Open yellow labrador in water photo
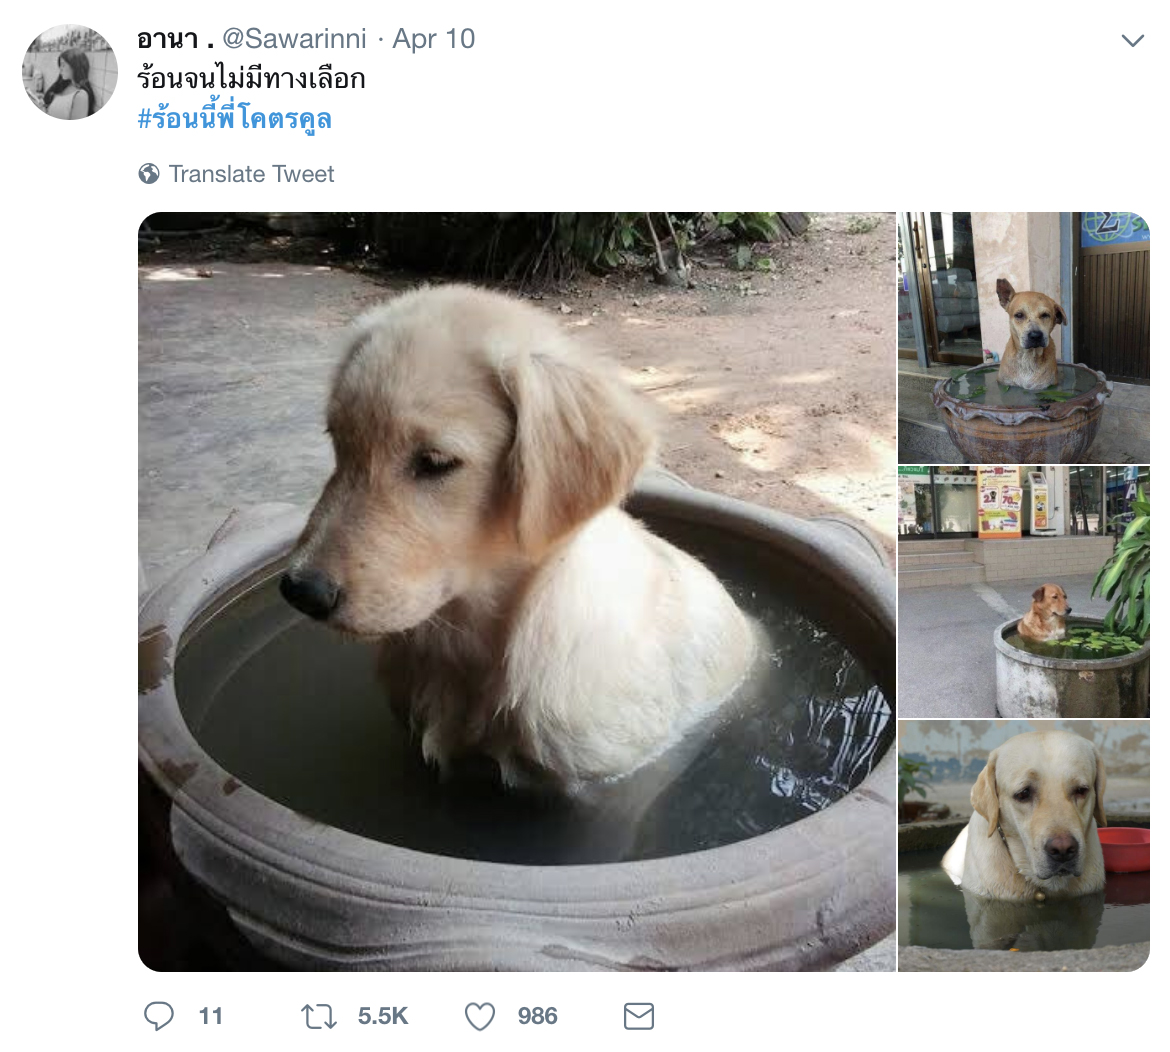 (x=1024, y=846)
